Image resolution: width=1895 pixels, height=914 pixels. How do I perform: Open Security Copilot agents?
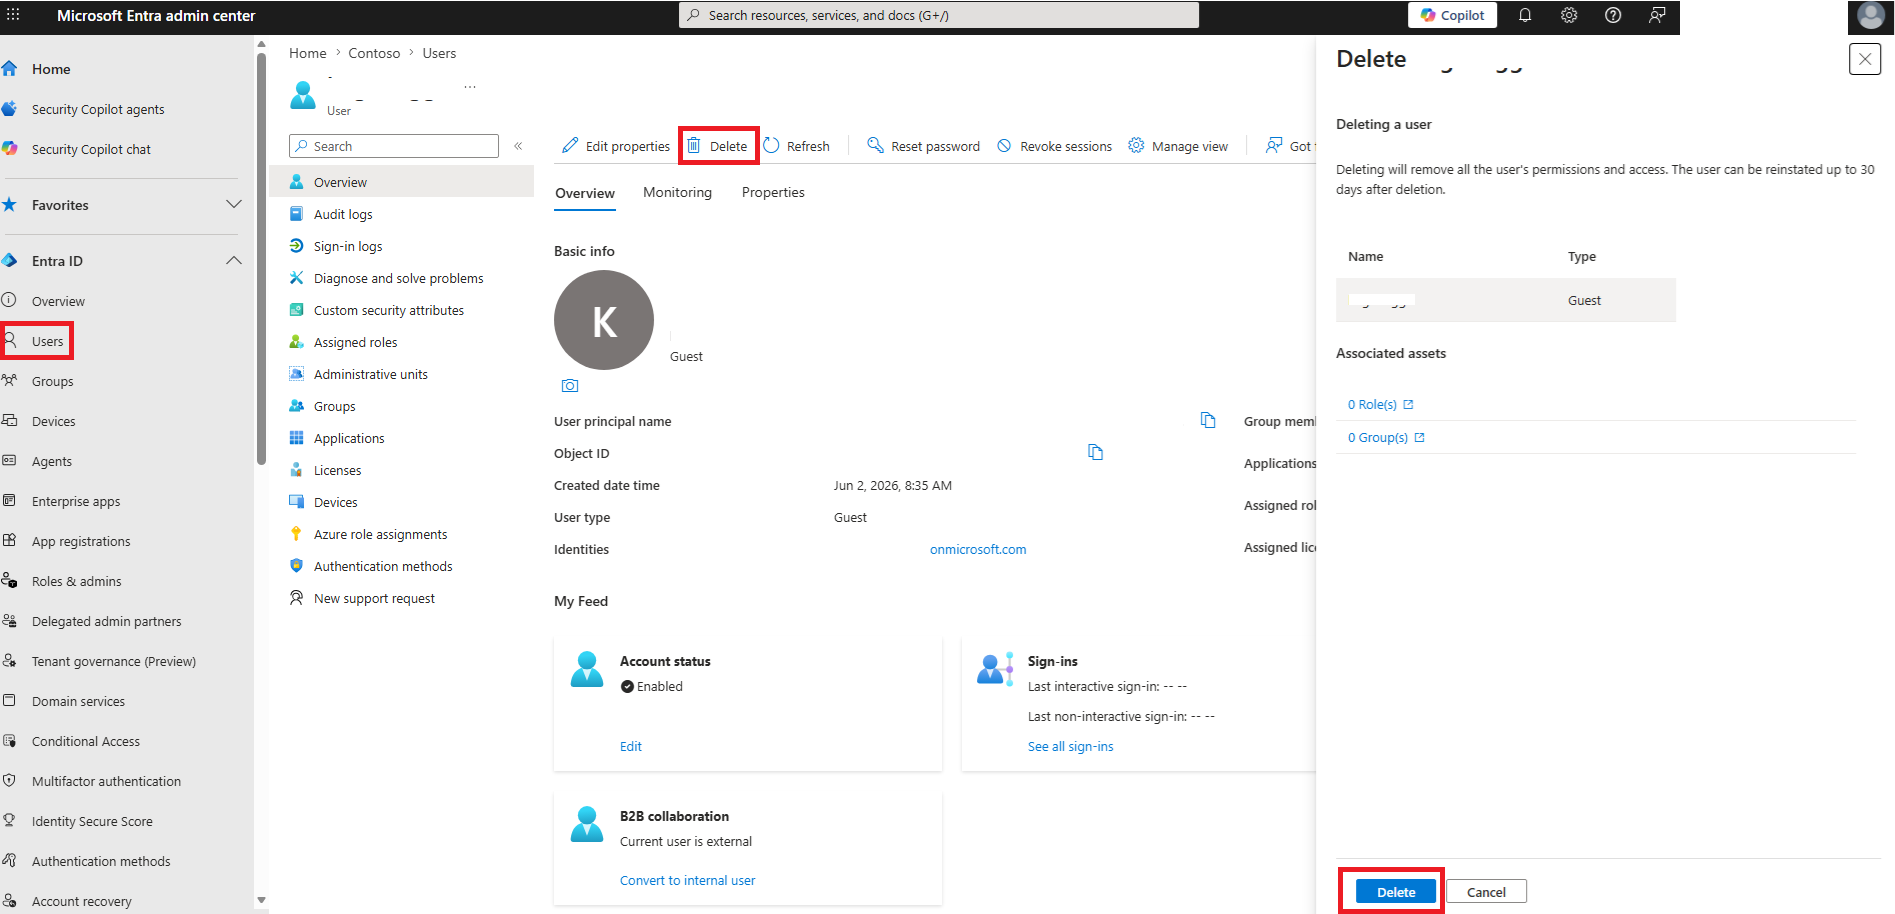pyautogui.click(x=98, y=109)
